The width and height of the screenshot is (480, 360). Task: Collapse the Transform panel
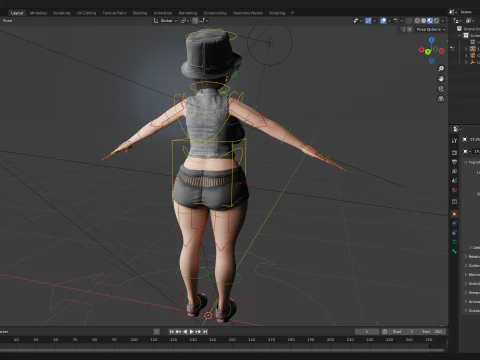[466, 162]
